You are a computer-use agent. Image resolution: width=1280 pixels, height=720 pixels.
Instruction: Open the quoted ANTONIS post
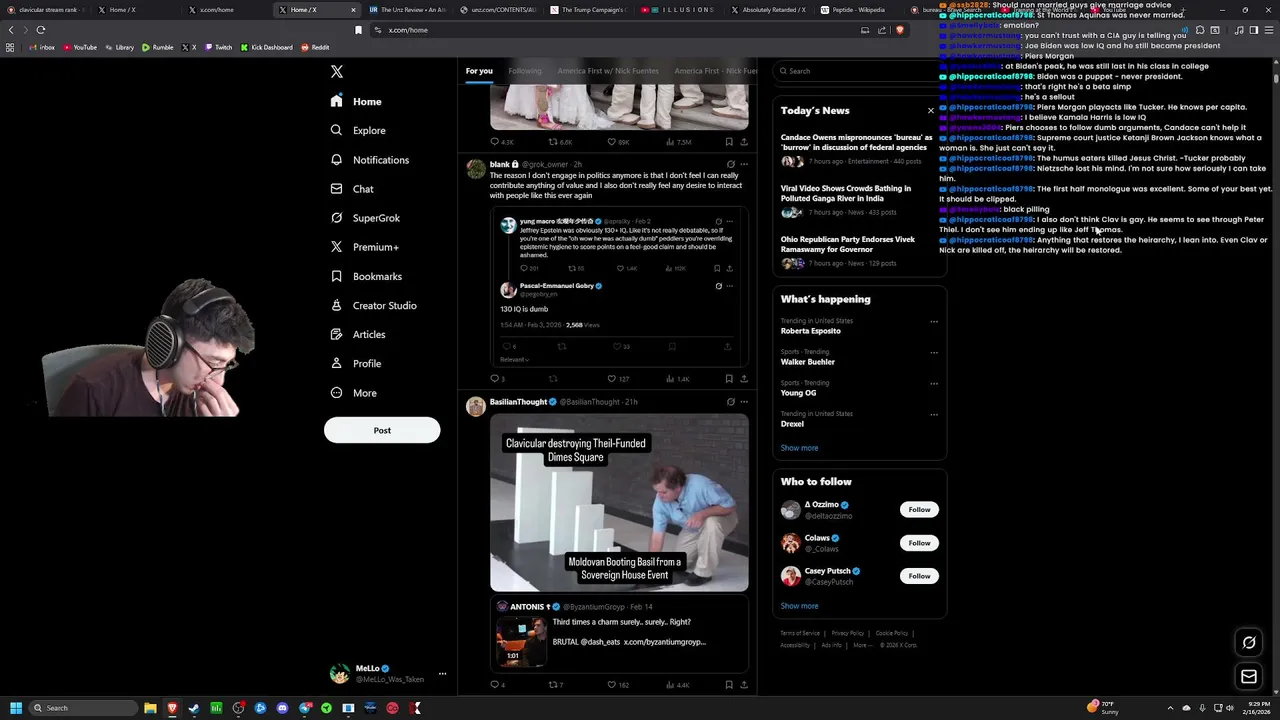click(x=619, y=634)
